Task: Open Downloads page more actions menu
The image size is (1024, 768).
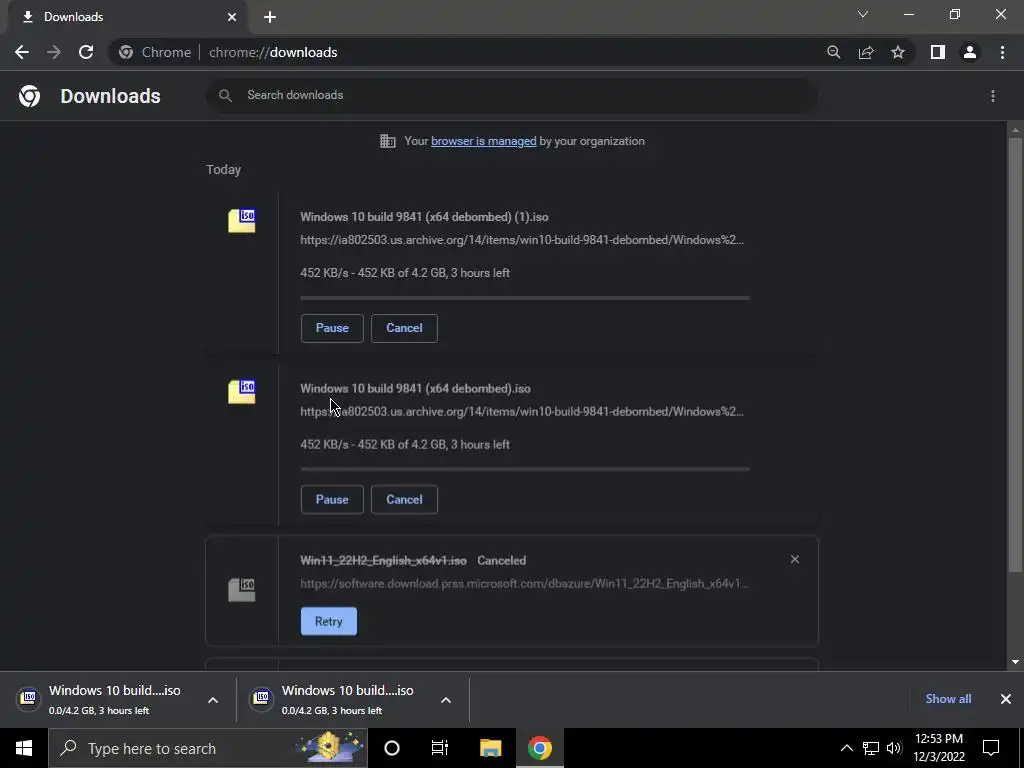Action: 993,96
